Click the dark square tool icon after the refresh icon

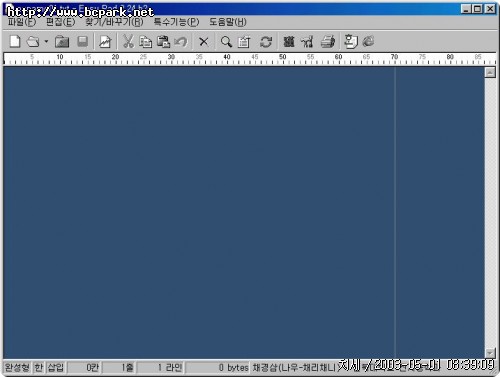pos(289,42)
